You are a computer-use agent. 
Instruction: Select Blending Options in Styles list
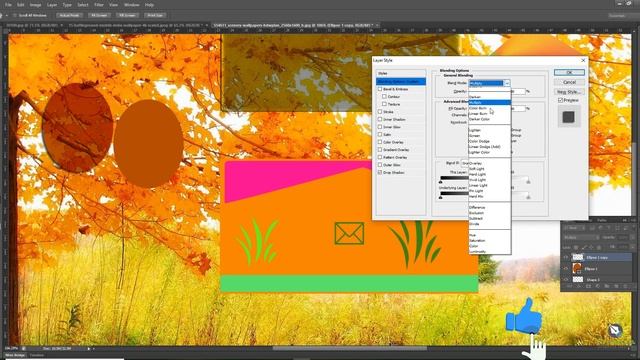click(x=401, y=82)
